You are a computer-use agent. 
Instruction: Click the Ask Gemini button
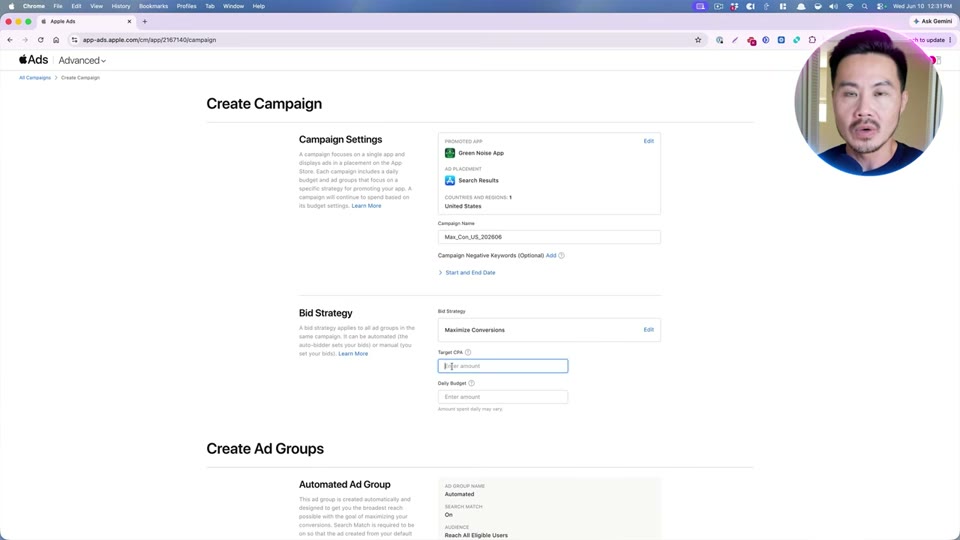click(932, 21)
